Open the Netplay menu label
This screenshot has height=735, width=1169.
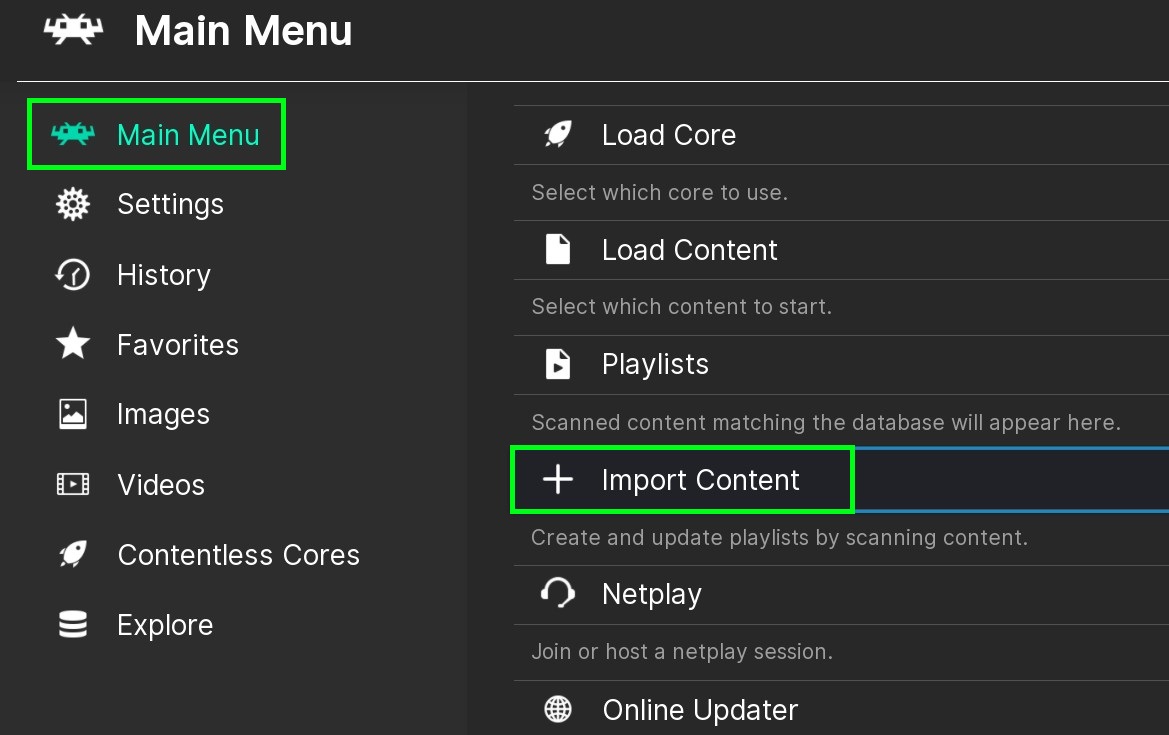coord(651,595)
